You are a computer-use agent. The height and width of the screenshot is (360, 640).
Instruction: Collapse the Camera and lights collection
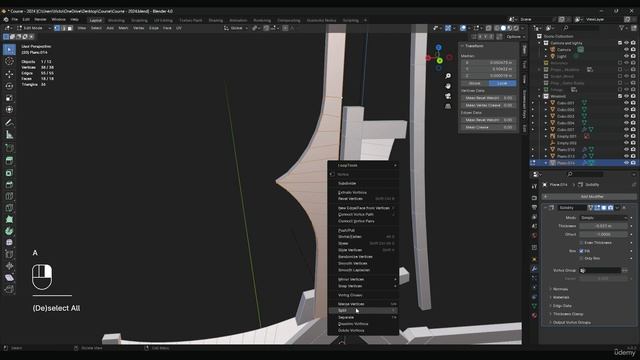click(x=540, y=43)
